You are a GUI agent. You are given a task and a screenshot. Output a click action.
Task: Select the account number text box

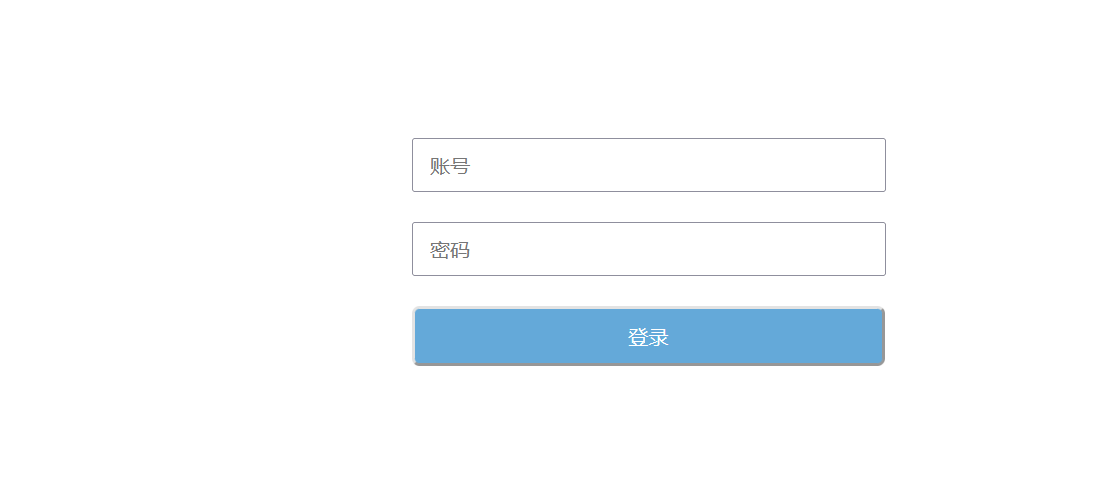(648, 165)
